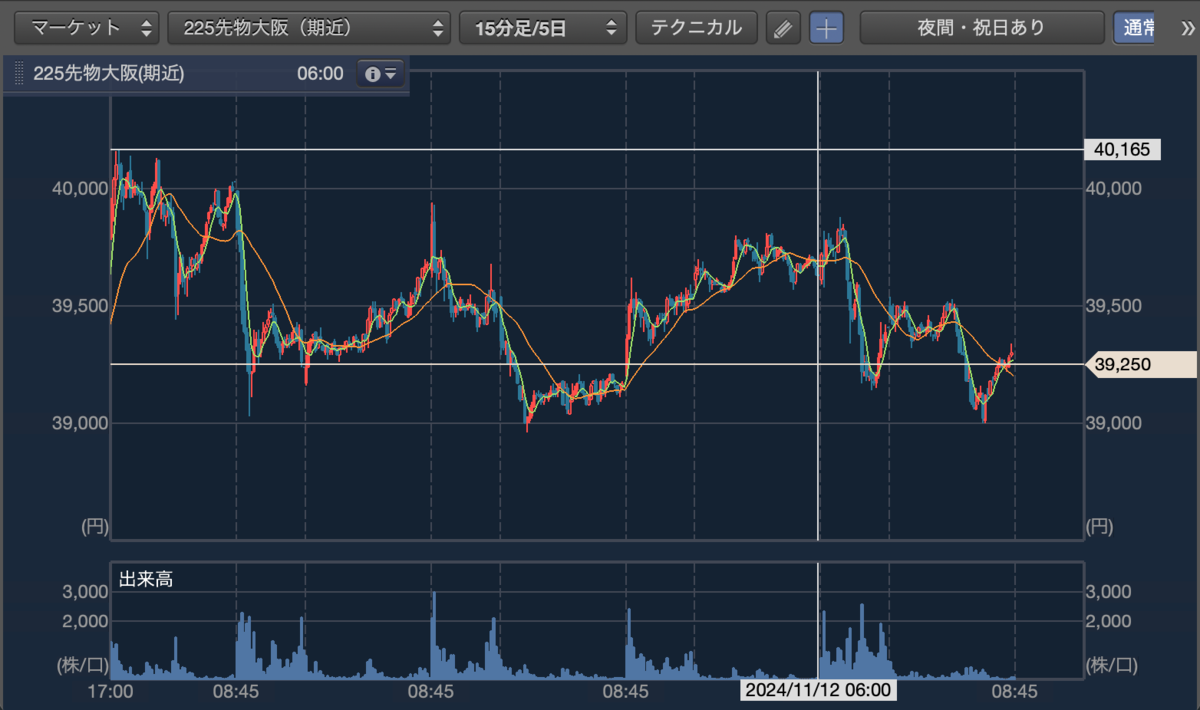Viewport: 1200px width, 710px height.
Task: Grab the legend panel drag handle
Action: coord(17,74)
